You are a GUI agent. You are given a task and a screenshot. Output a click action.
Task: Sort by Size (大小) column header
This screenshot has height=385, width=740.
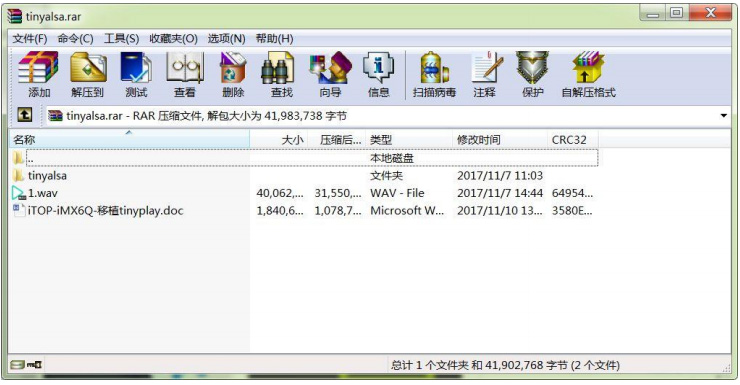coord(278,140)
